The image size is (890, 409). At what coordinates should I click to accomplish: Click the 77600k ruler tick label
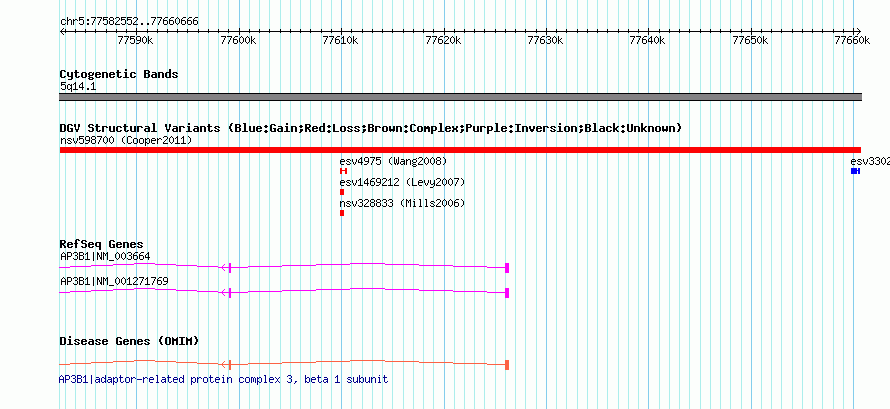click(x=238, y=40)
